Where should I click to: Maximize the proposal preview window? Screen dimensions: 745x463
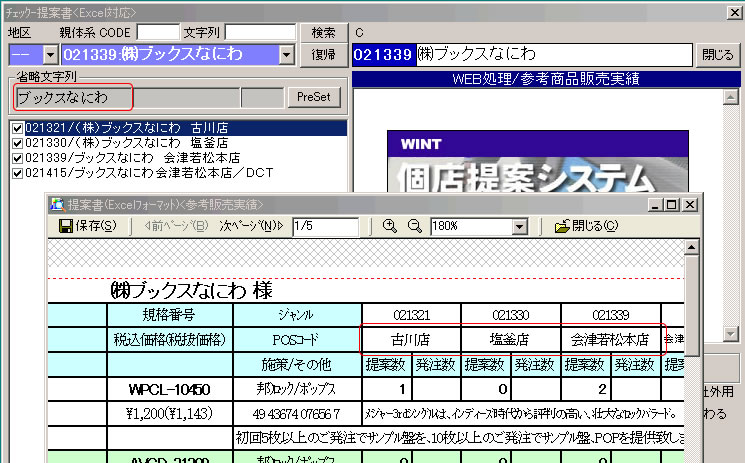coord(672,205)
